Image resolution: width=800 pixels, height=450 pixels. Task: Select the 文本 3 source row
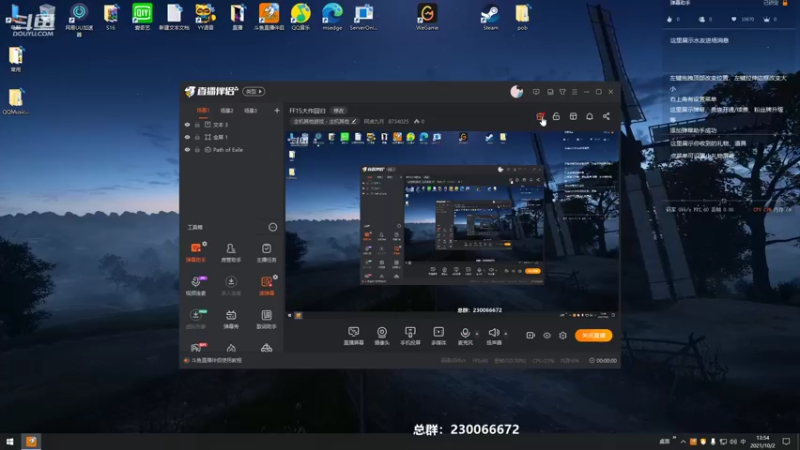point(232,124)
